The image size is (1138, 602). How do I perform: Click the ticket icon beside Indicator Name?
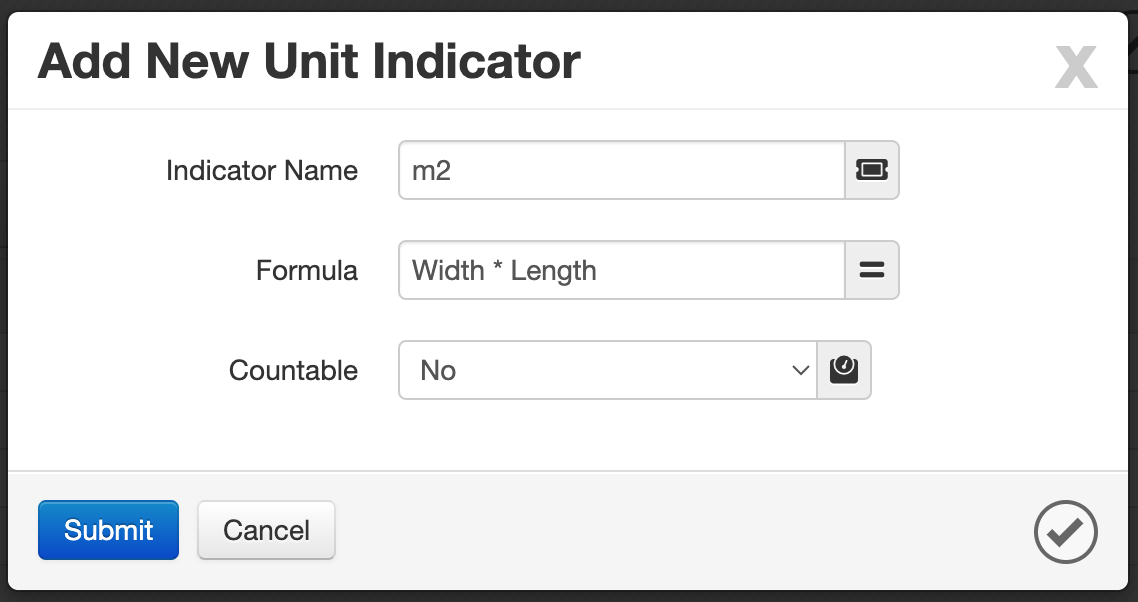(872, 170)
